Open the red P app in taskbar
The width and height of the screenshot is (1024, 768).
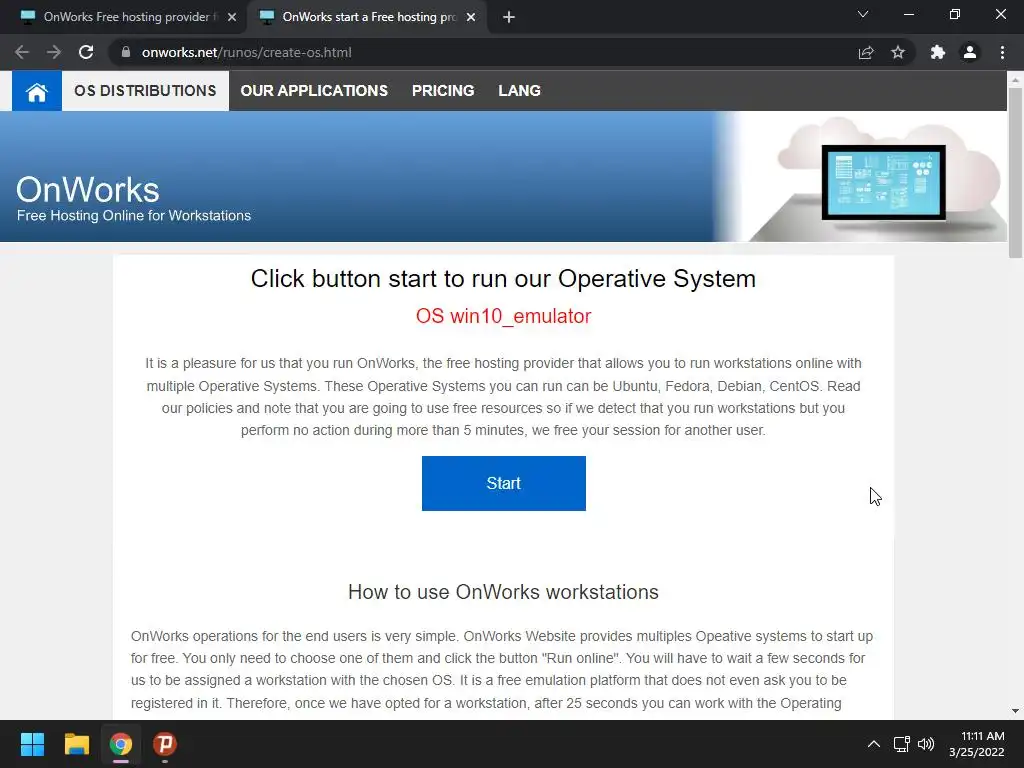pyautogui.click(x=165, y=744)
